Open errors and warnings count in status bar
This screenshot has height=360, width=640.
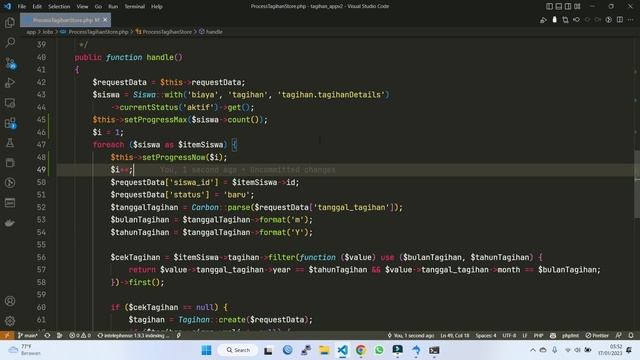pos(80,335)
